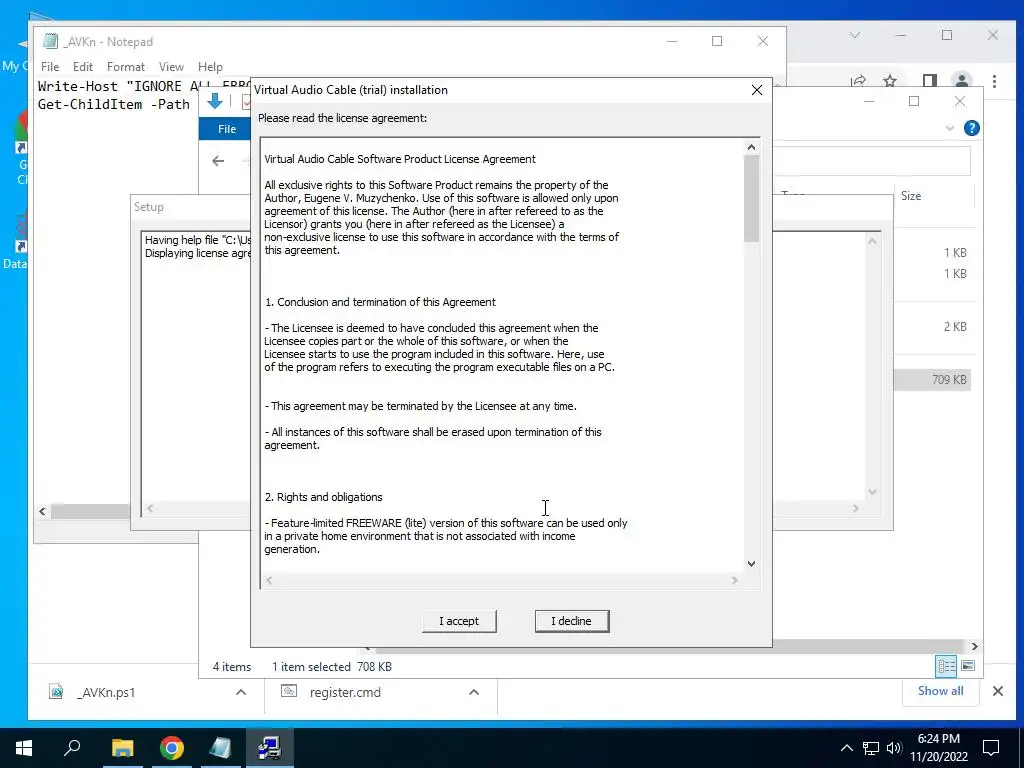Click Chrome share page icon

(858, 81)
